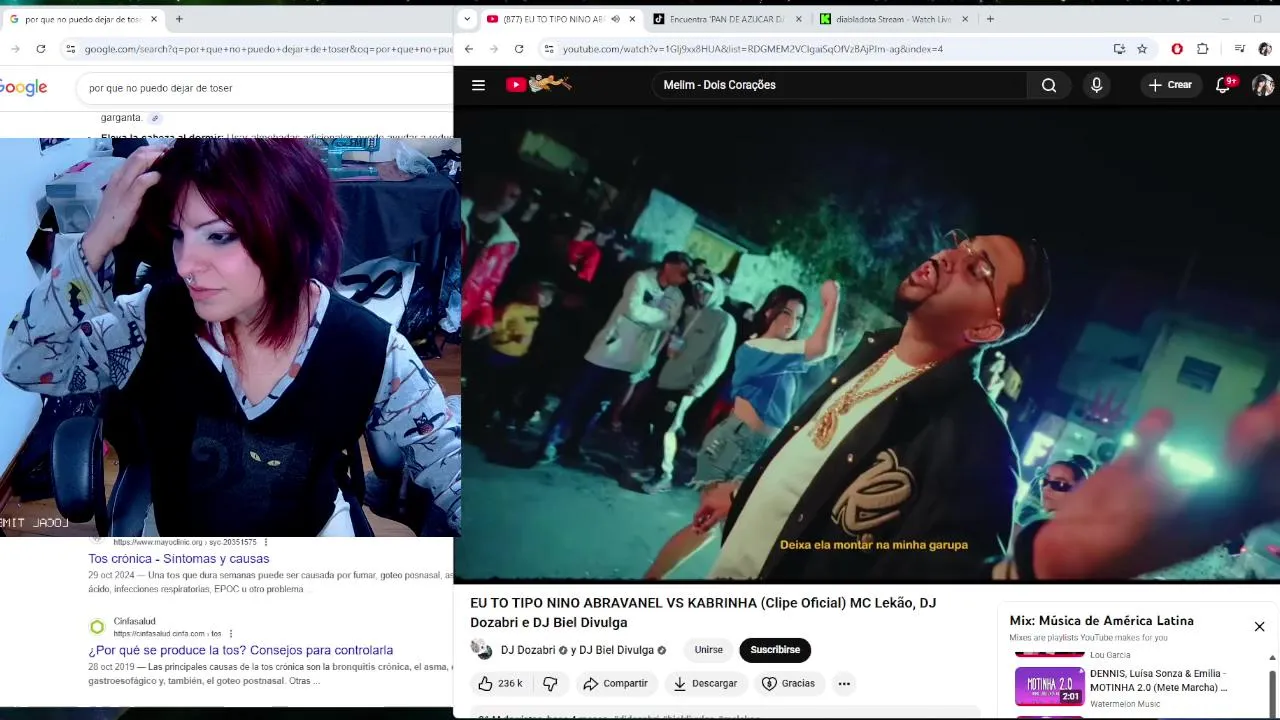Download the video with Descargar
This screenshot has height=720, width=1280.
pos(705,683)
